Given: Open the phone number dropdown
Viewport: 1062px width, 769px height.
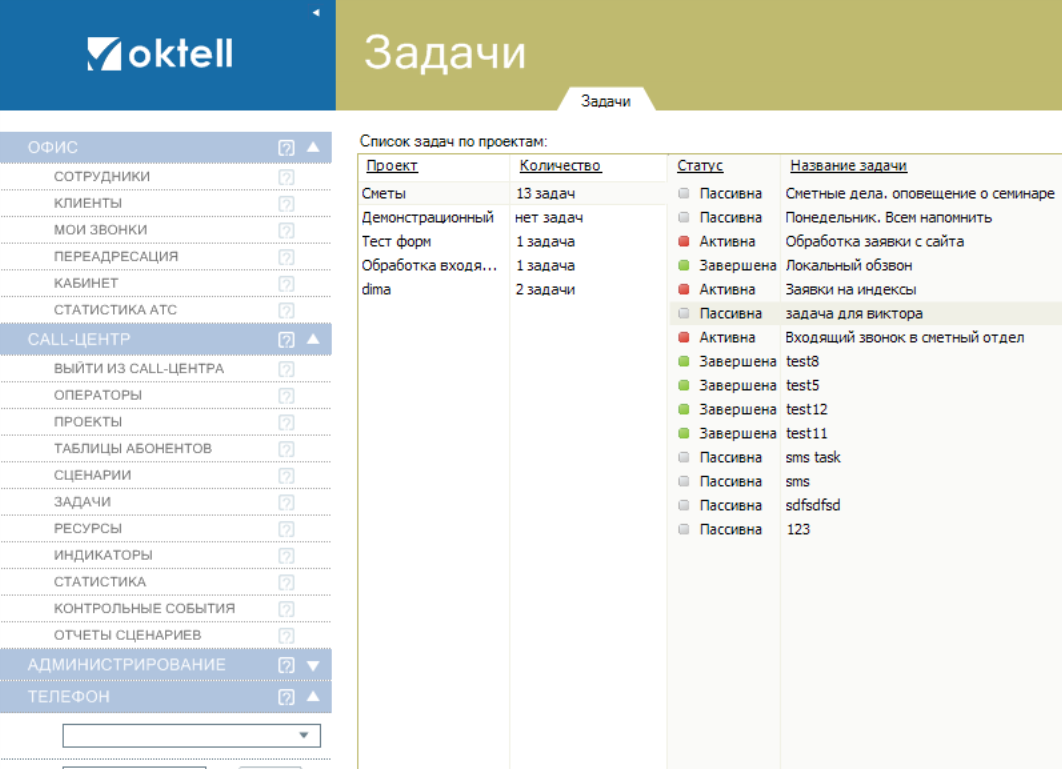Looking at the screenshot, I should pyautogui.click(x=304, y=736).
